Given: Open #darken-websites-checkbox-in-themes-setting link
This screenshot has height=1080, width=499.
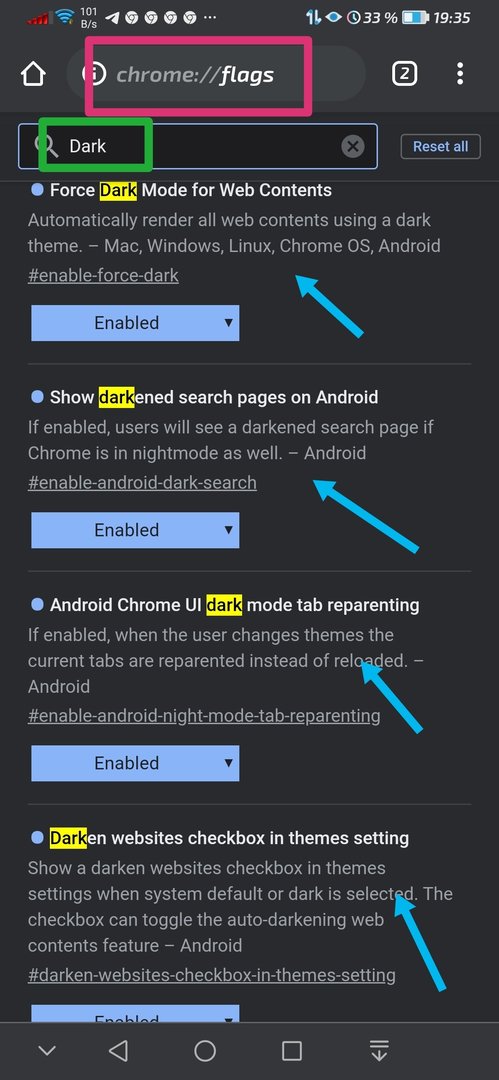Looking at the screenshot, I should click(x=212, y=975).
